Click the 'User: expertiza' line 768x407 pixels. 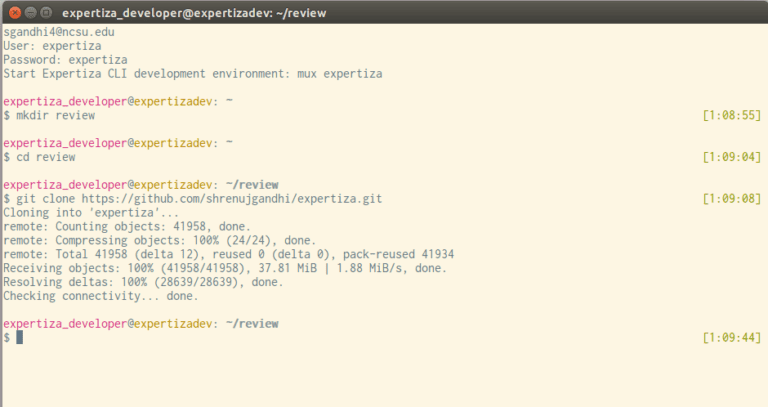tap(48, 46)
